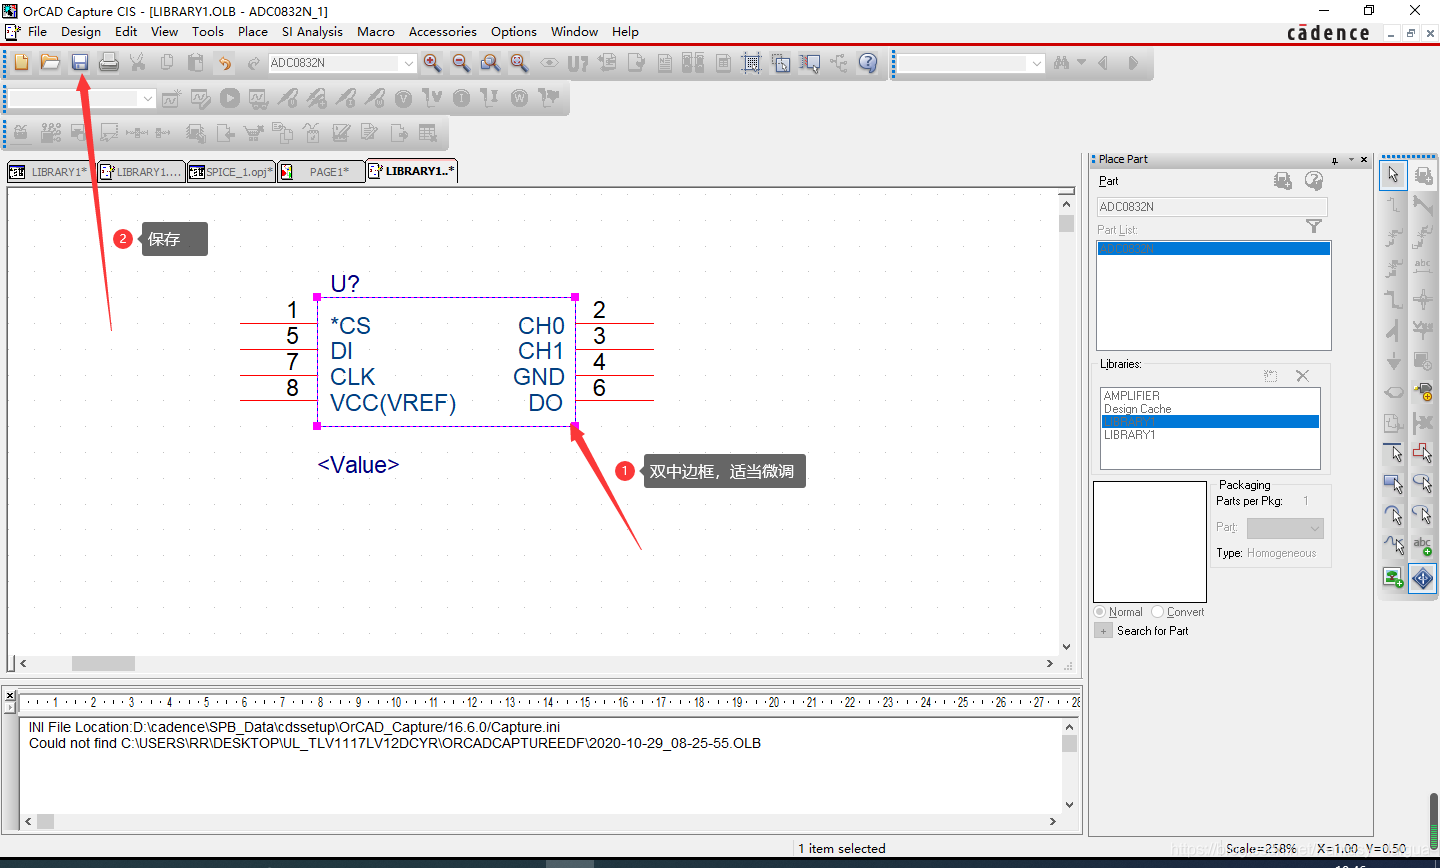The image size is (1440, 868).
Task: Switch to the PAGE1* tab
Action: [x=328, y=172]
